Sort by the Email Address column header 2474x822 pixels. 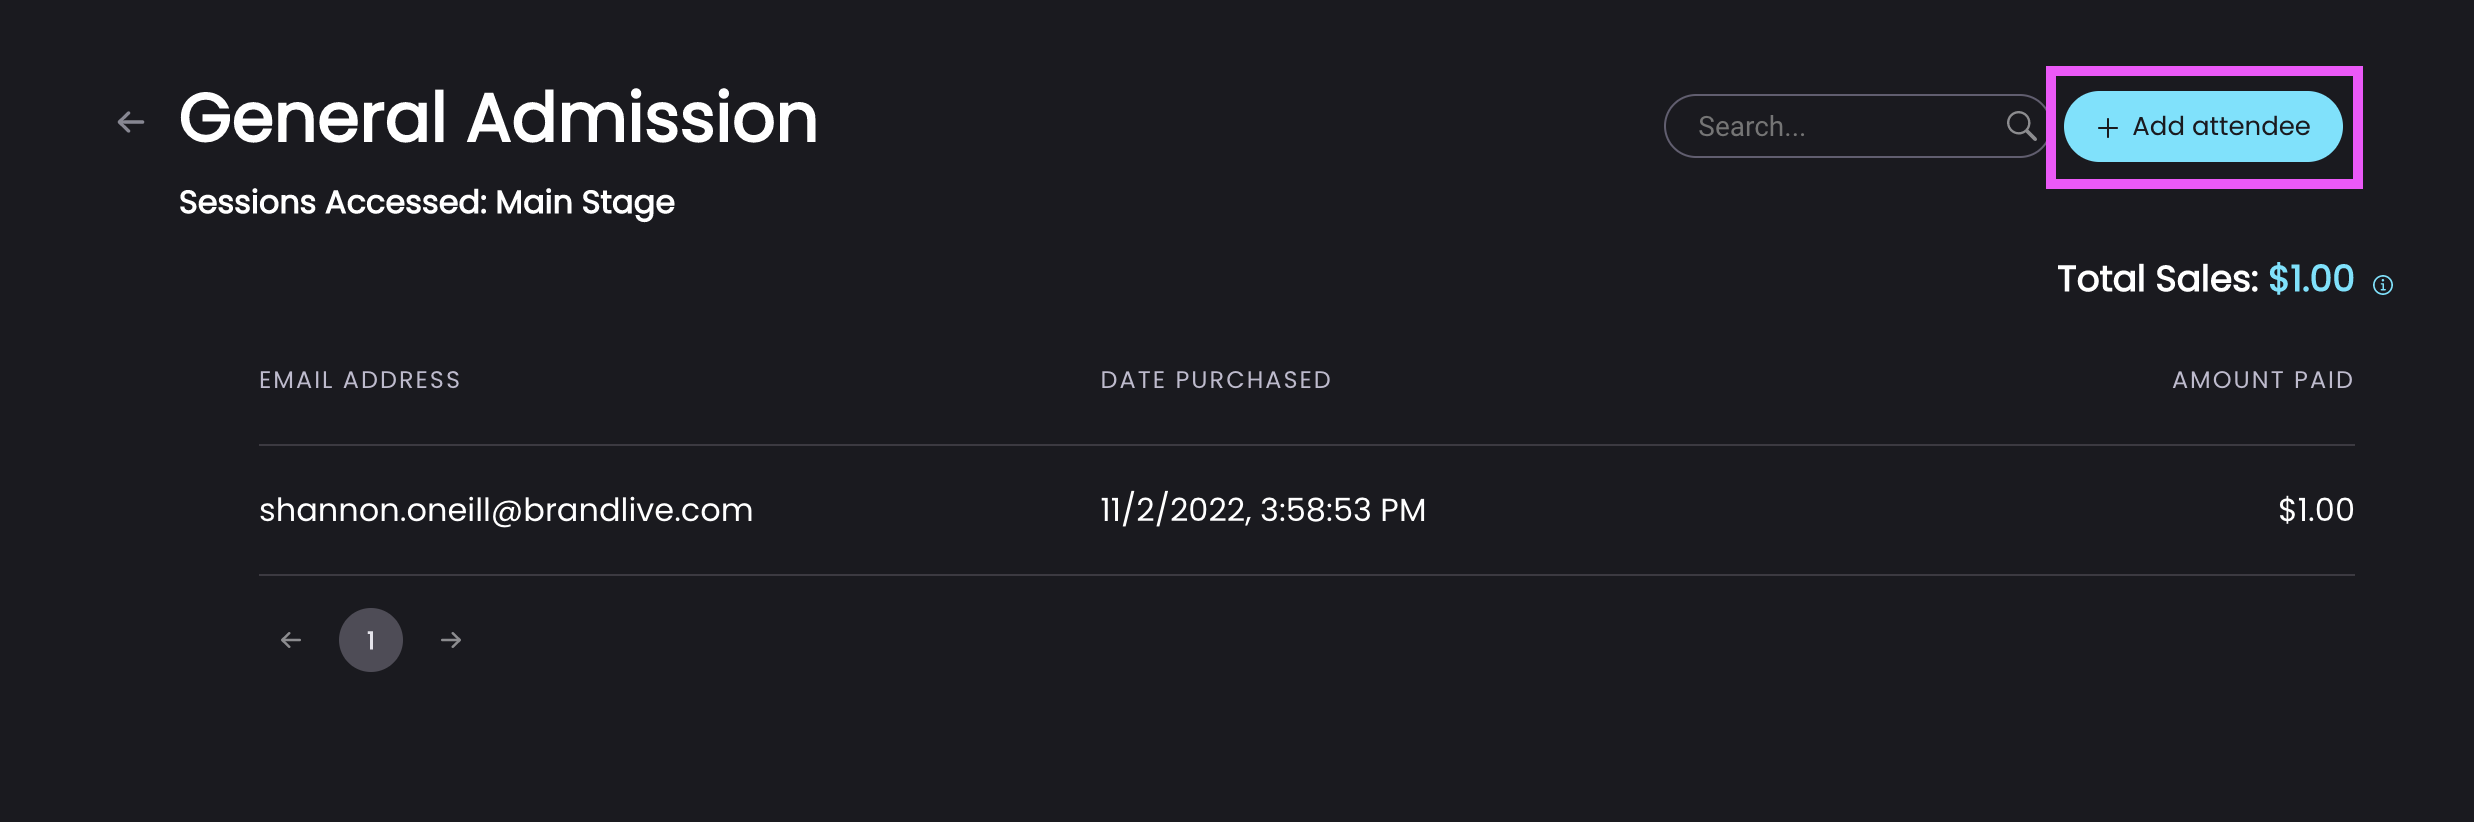pyautogui.click(x=360, y=380)
